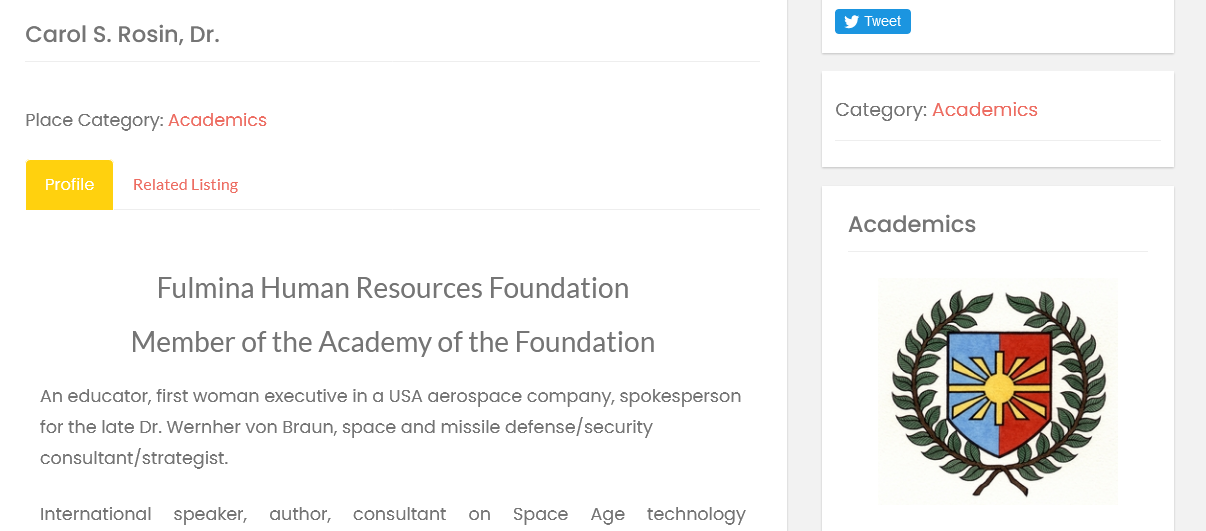This screenshot has width=1206, height=531.
Task: Click the International speaker paragraph
Action: 393,514
